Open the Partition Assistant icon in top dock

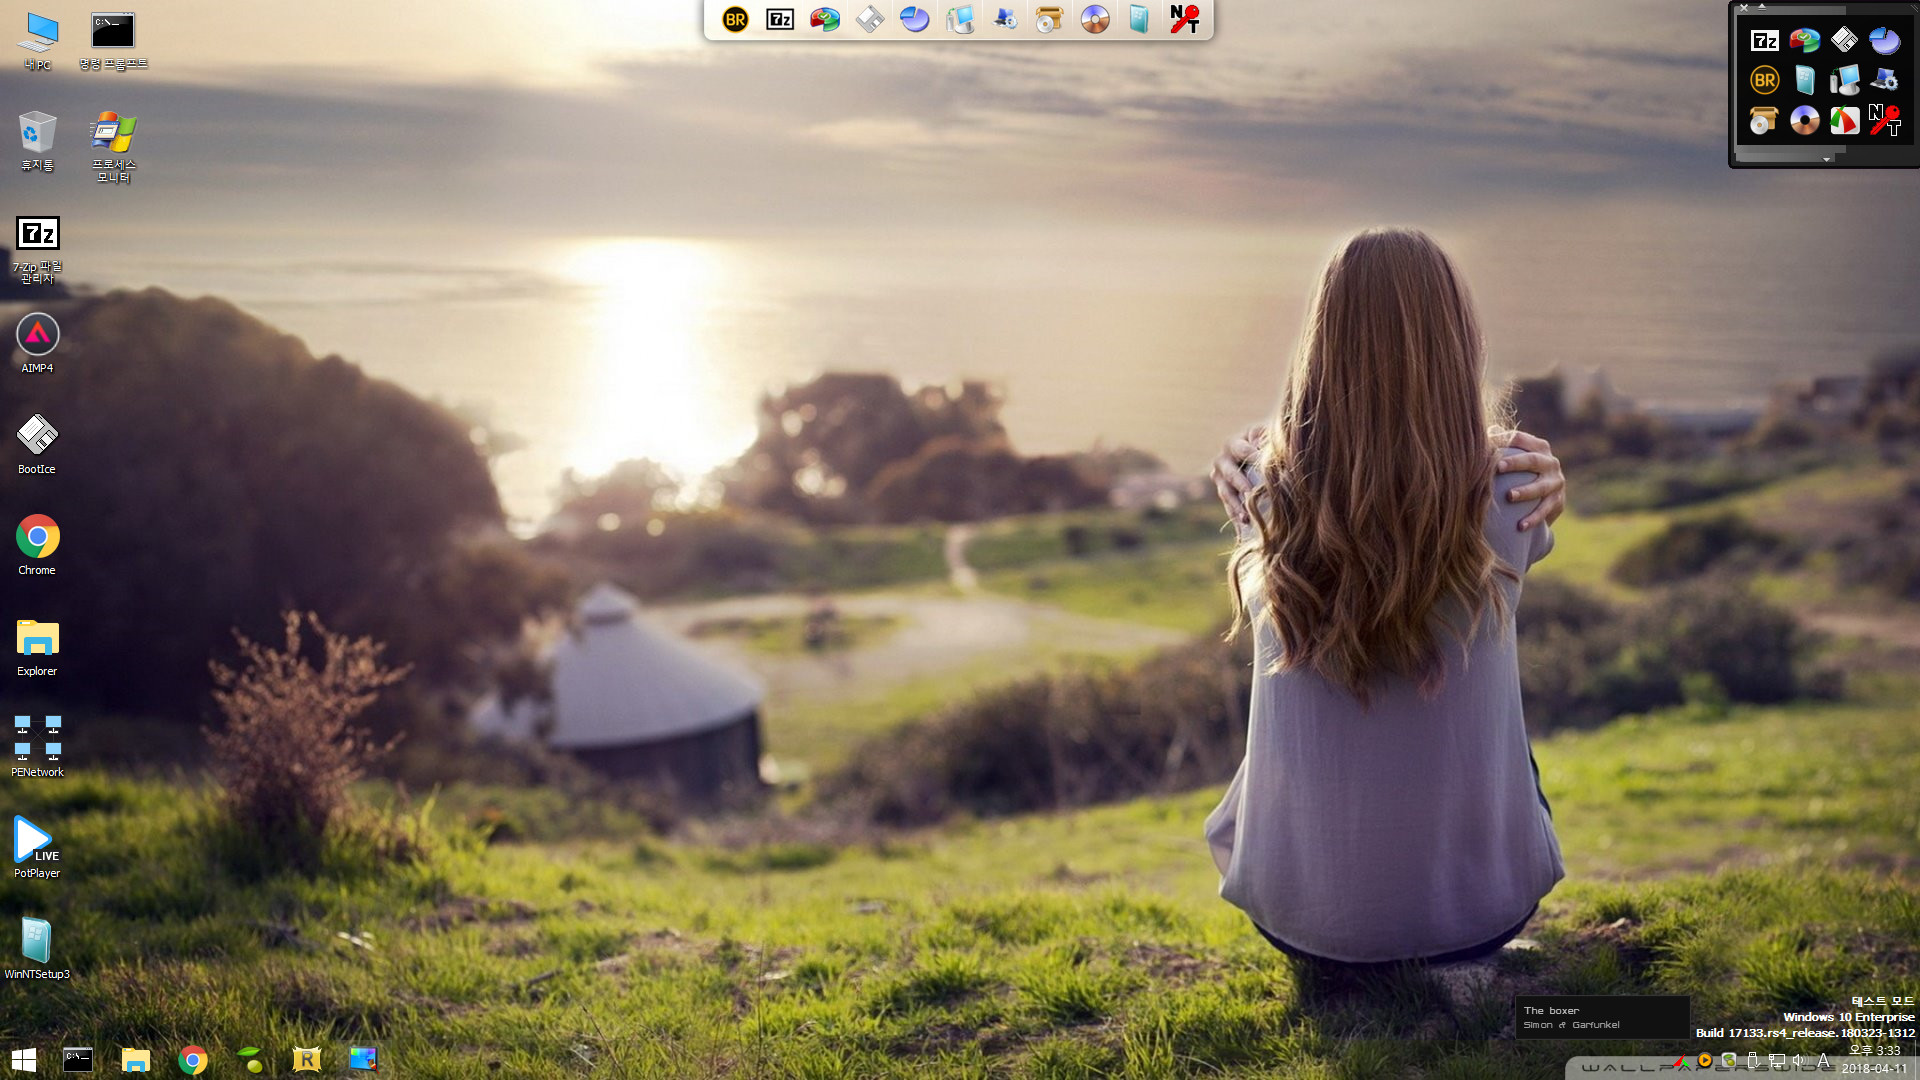coord(825,19)
